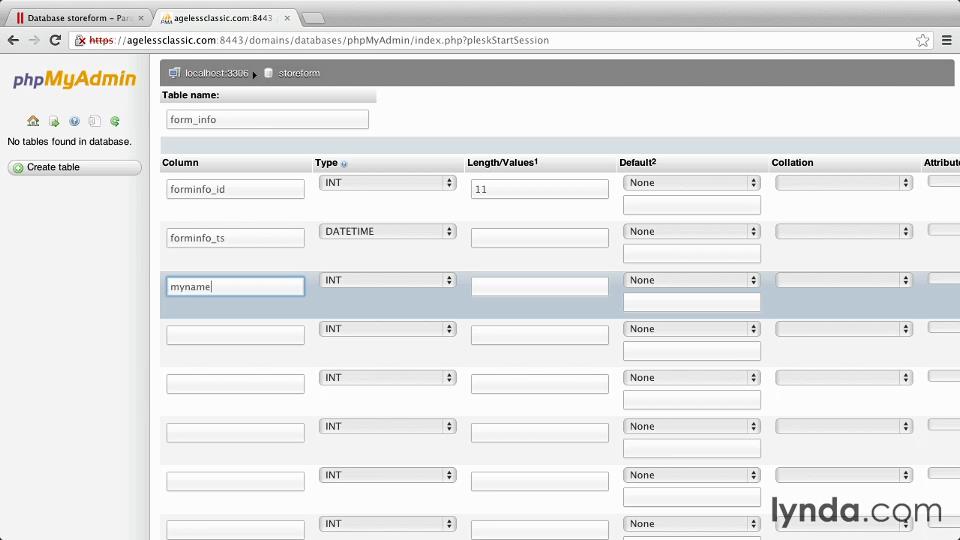Close the agelessclassic.com browser tab
The width and height of the screenshot is (960, 540).
290,18
